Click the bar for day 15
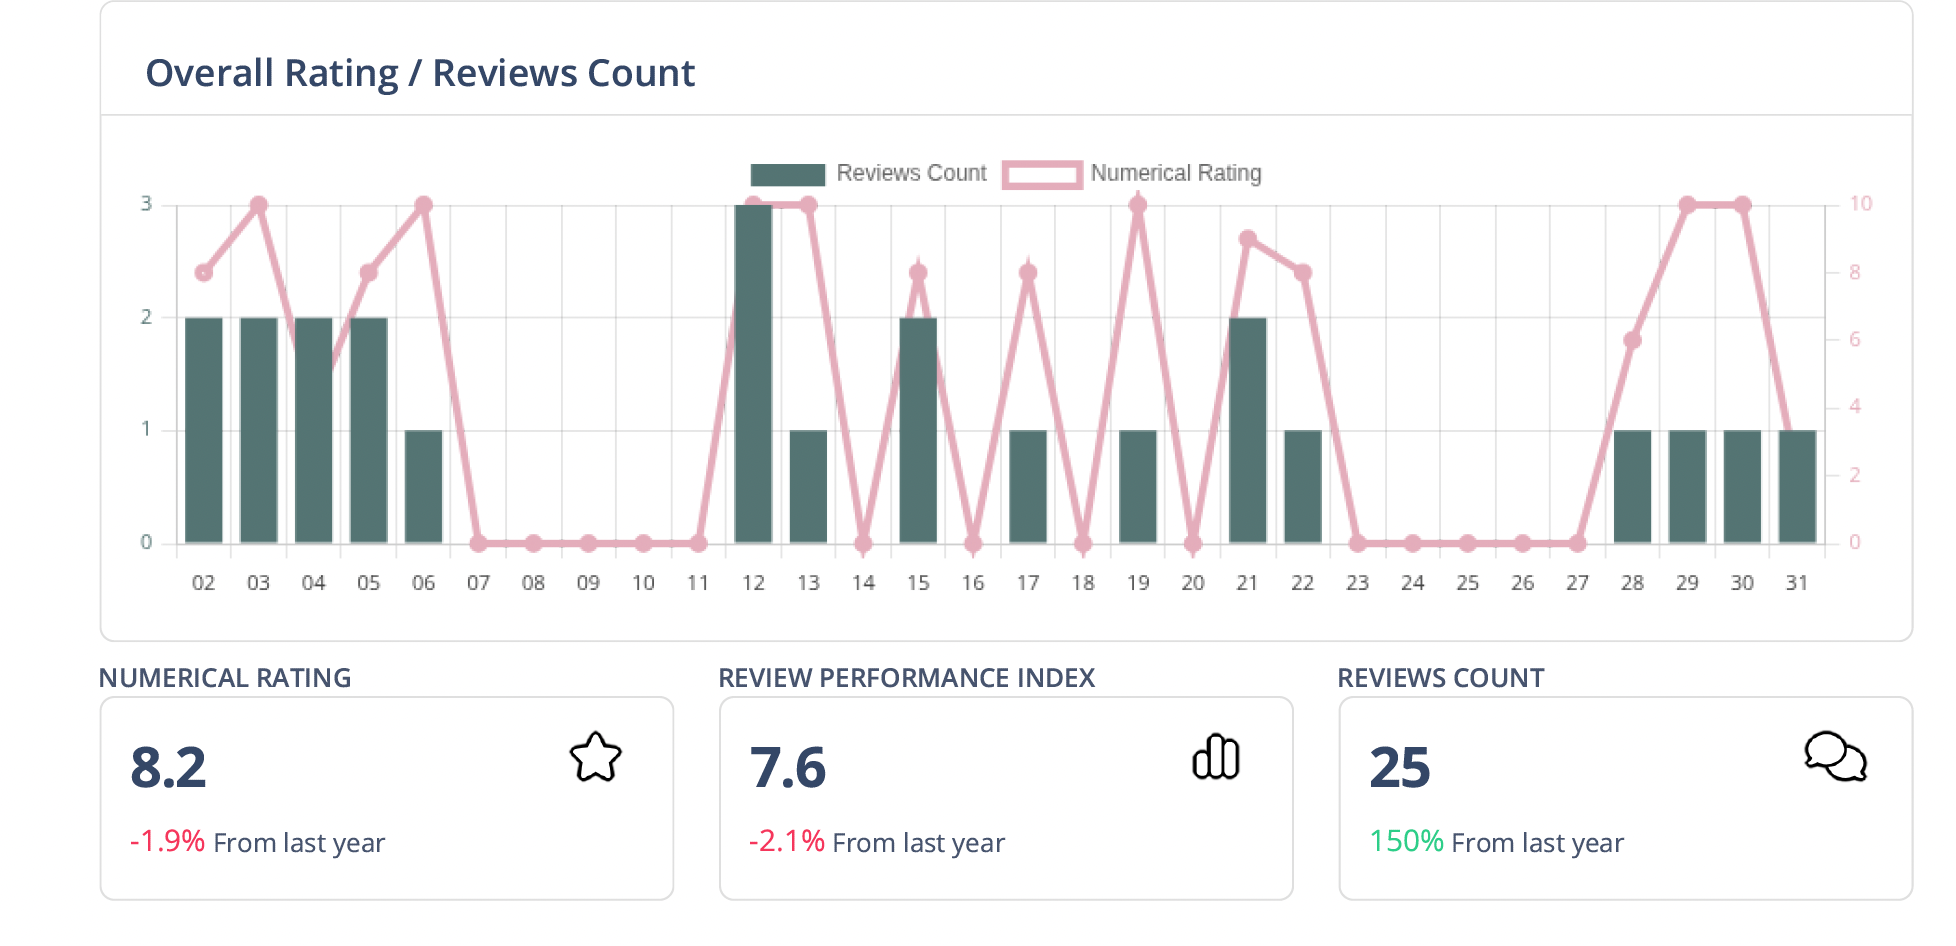The height and width of the screenshot is (946, 1956). click(918, 430)
